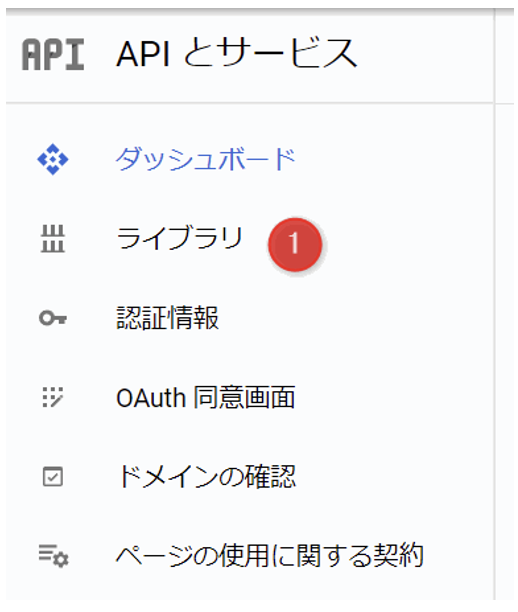The width and height of the screenshot is (518, 612).
Task: Select OAuth 同意画面 from sidebar
Action: point(206,397)
